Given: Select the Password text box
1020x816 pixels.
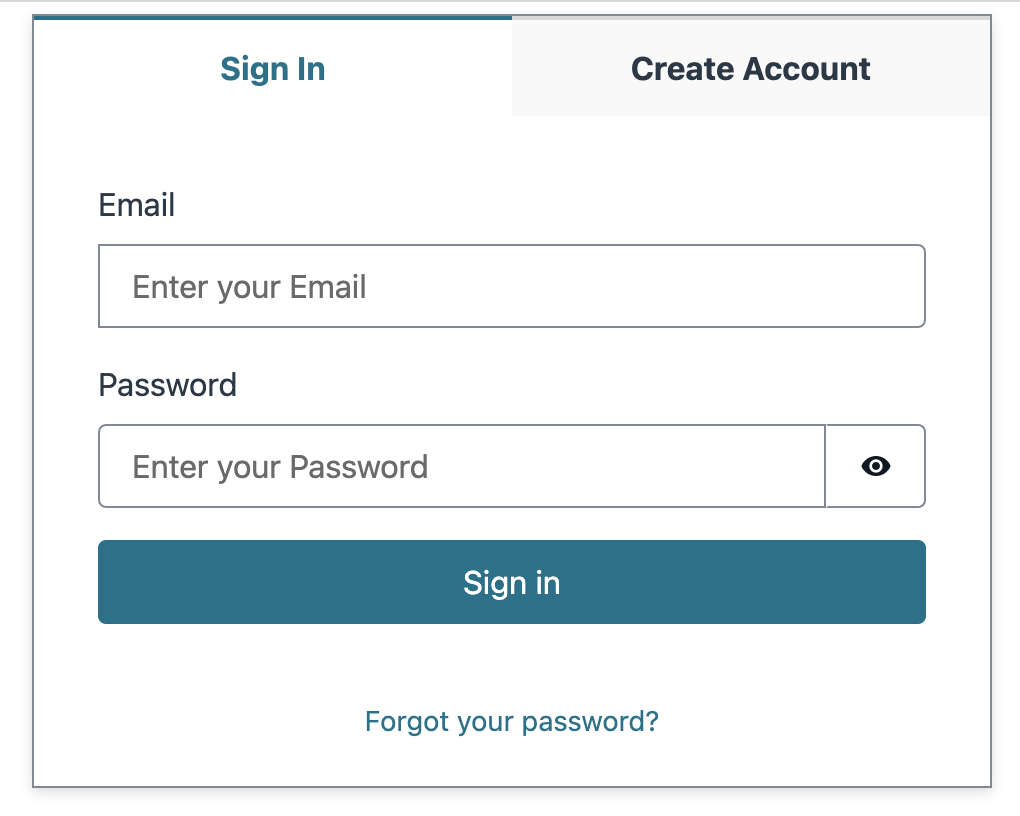Looking at the screenshot, I should pyautogui.click(x=462, y=466).
